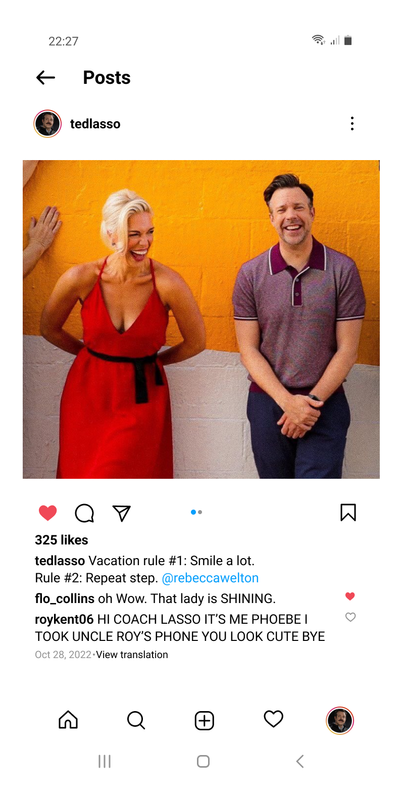Open the tedlasso username in post header
This screenshot has height=800, width=402.
coord(95,124)
